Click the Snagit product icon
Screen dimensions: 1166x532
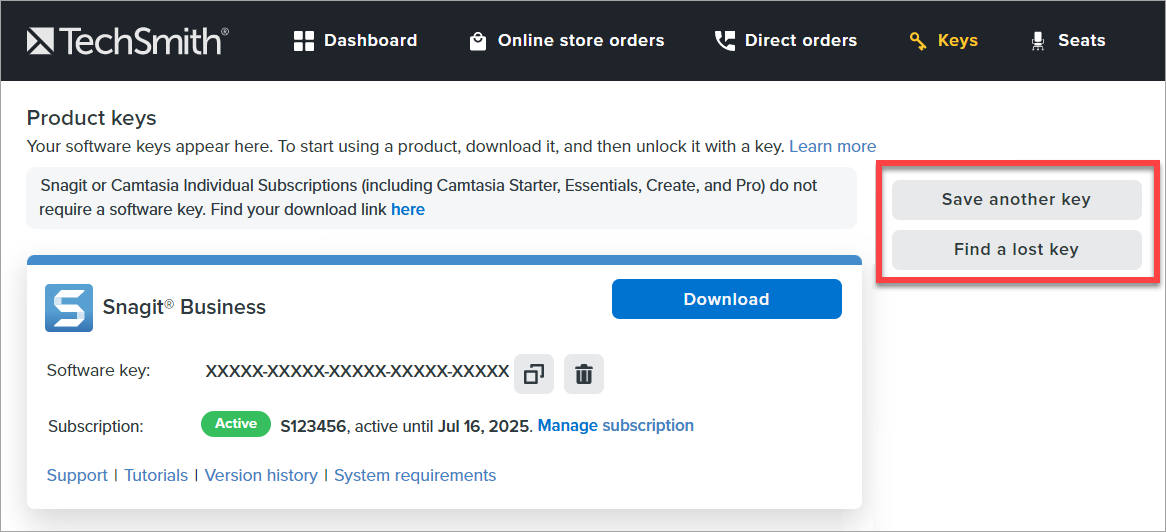click(69, 307)
